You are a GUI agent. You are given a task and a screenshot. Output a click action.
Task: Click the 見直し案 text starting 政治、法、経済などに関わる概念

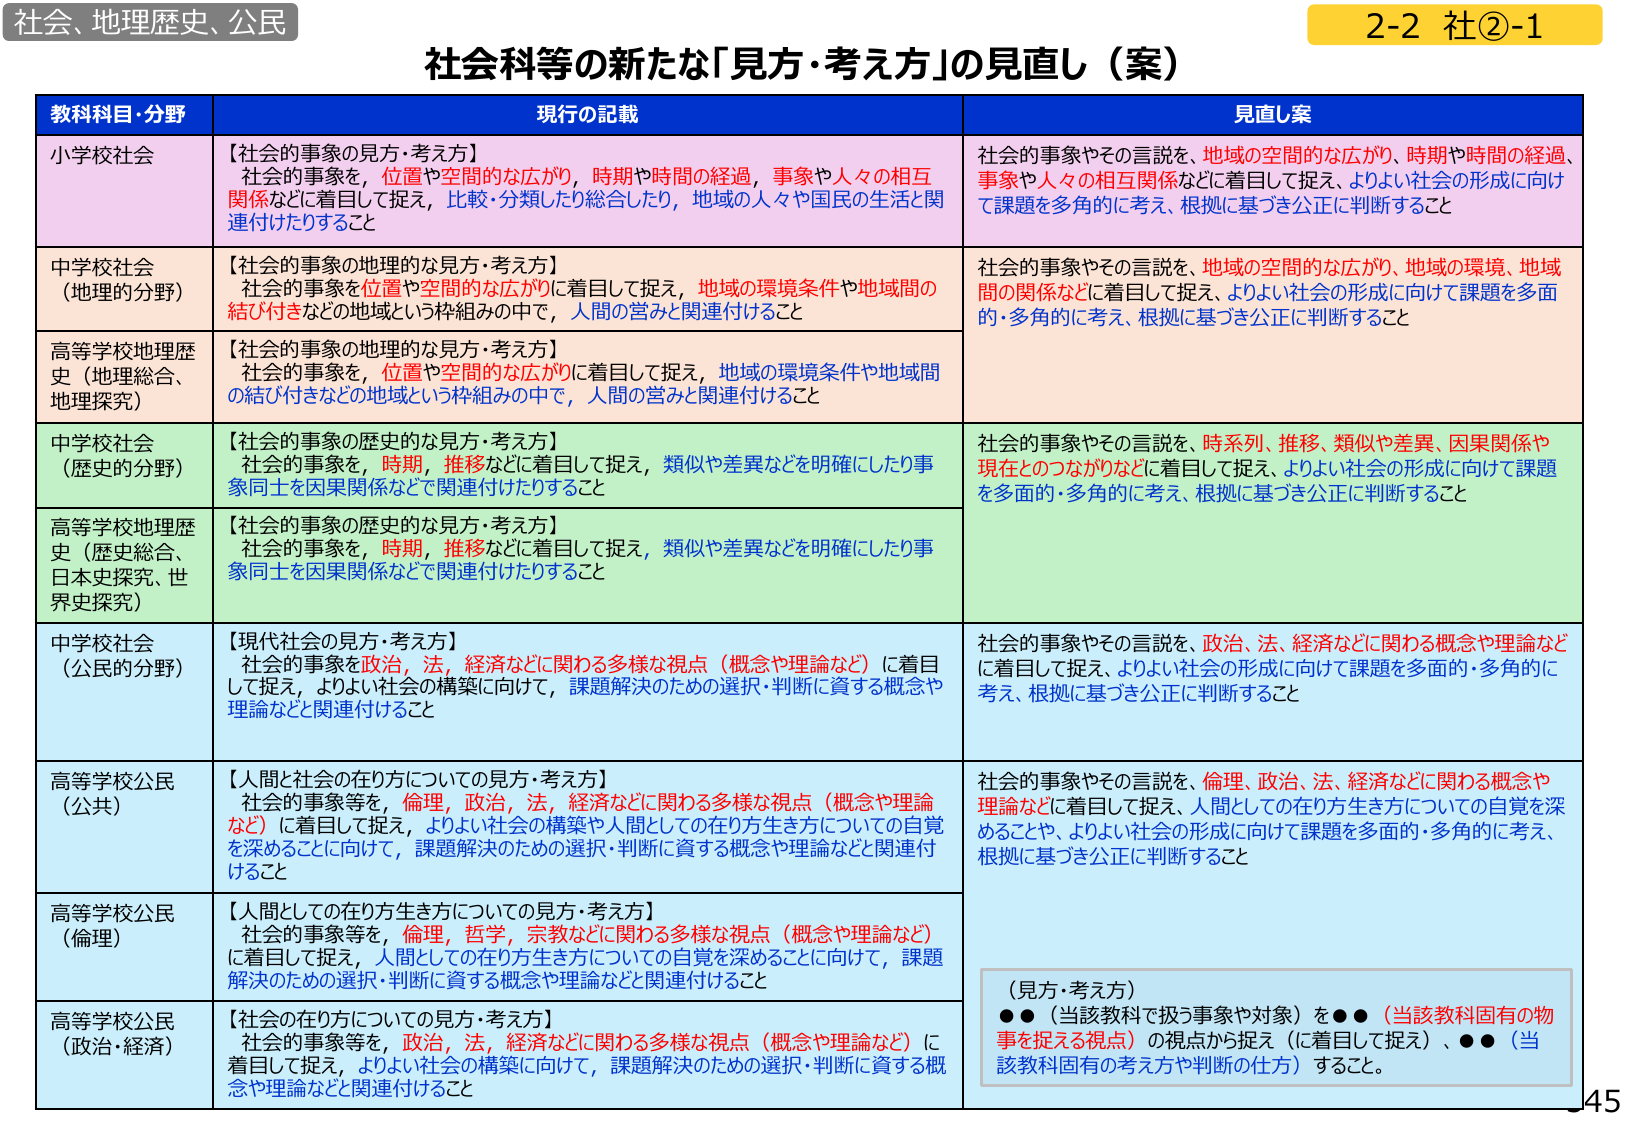(1272, 668)
